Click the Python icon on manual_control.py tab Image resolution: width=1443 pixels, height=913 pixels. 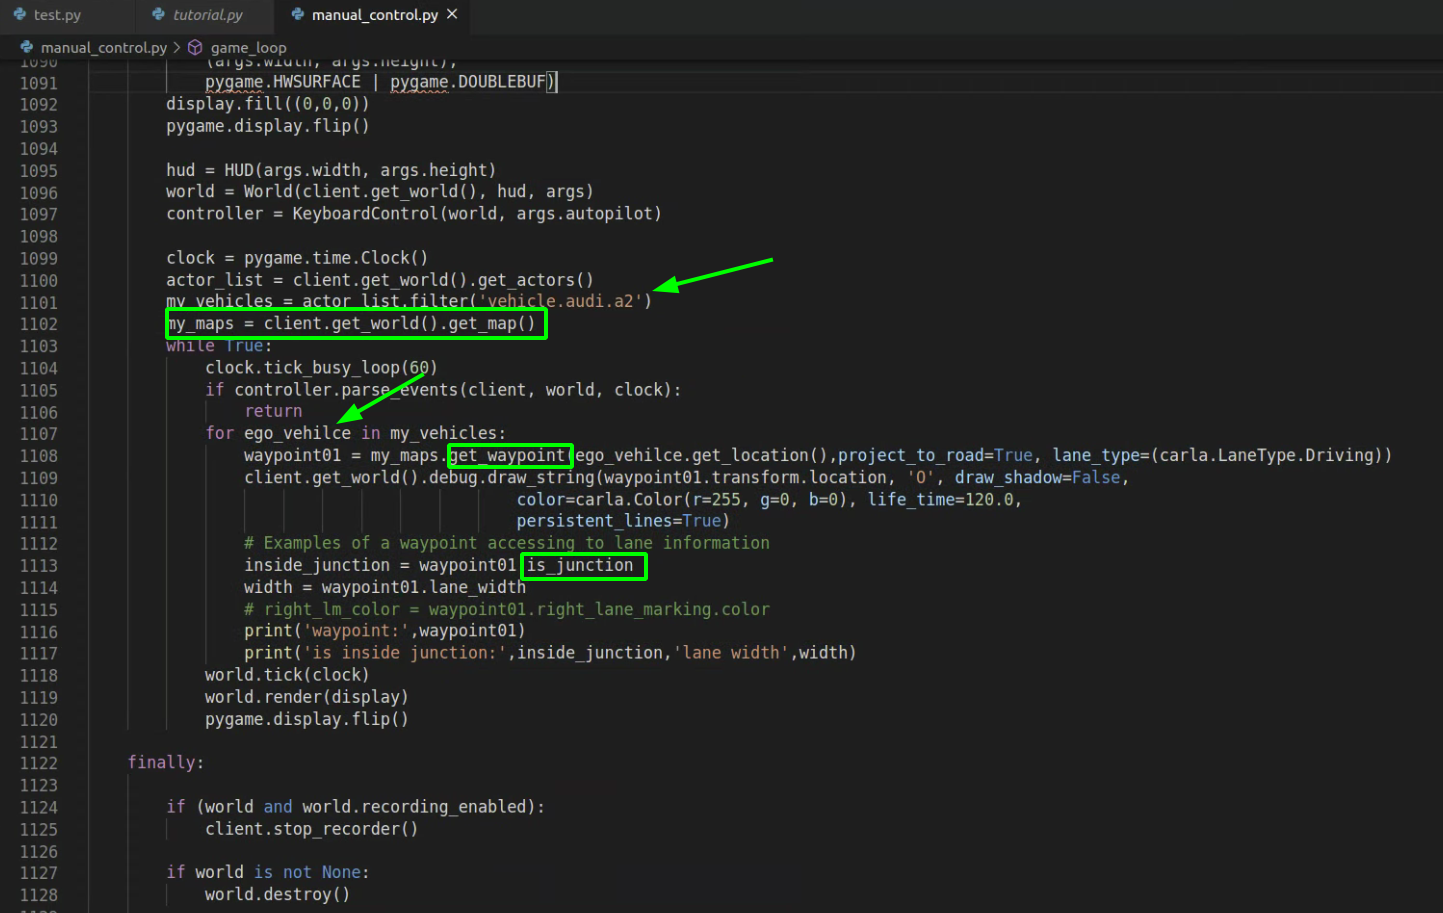[298, 15]
